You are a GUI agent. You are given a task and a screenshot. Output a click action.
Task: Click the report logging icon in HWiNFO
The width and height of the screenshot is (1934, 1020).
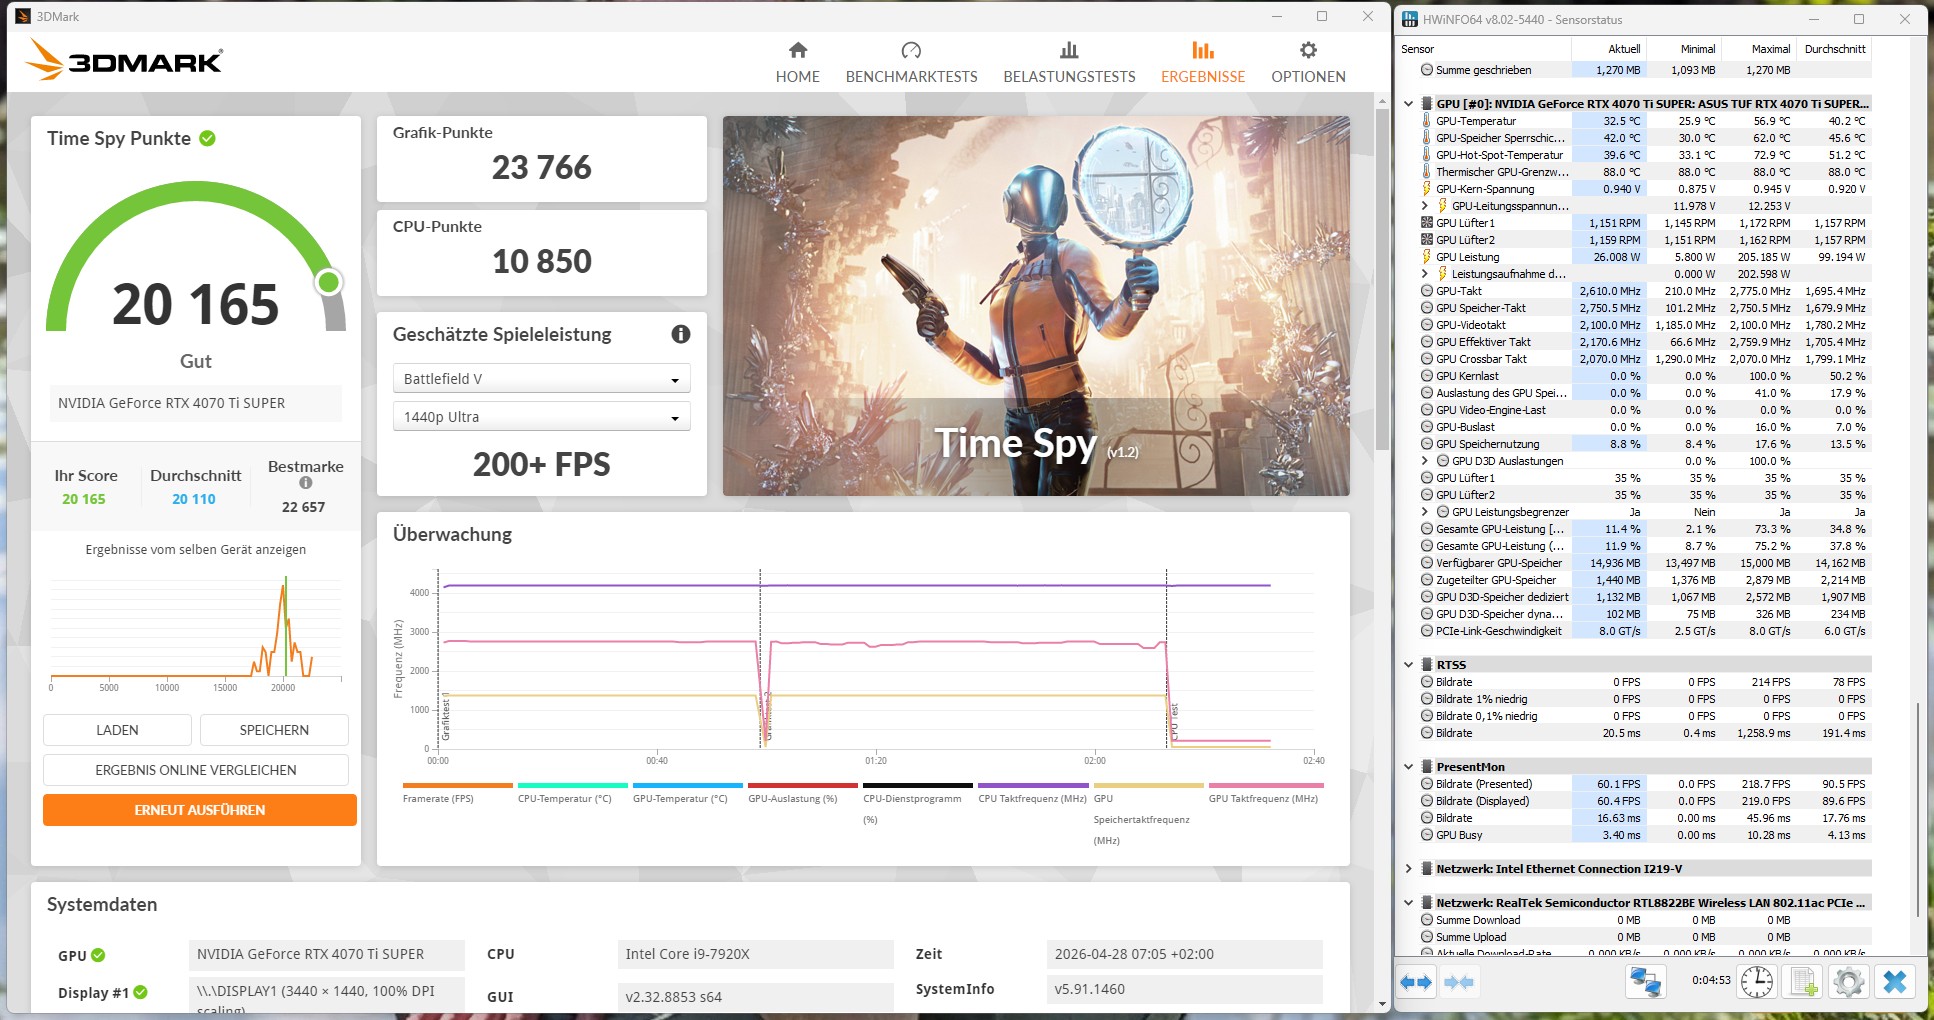click(x=1802, y=982)
